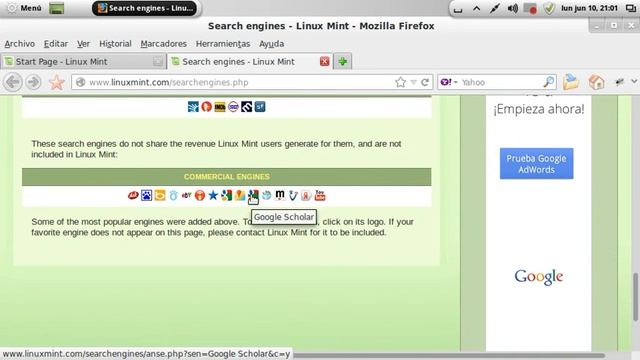Switch to the Start Page - Linux Mint tab
The width and height of the screenshot is (640, 360).
click(x=83, y=62)
